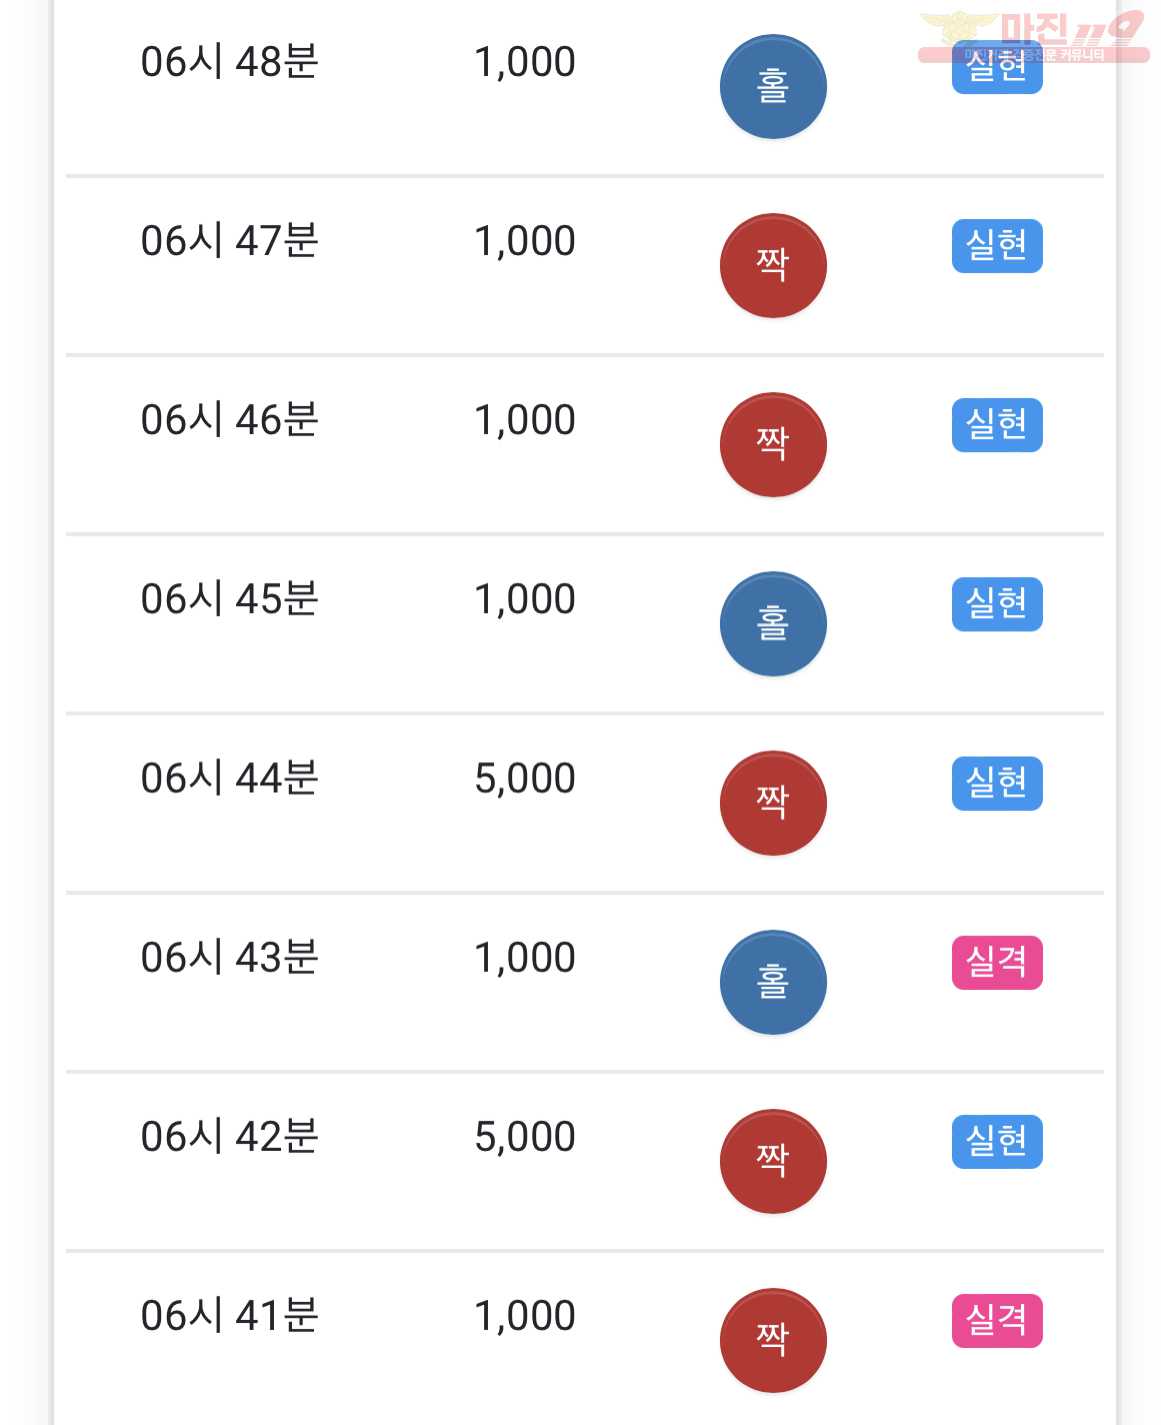Click the red 짝 circle at 06시 47분
Screen dimensions: 1161x1425
pos(773,266)
